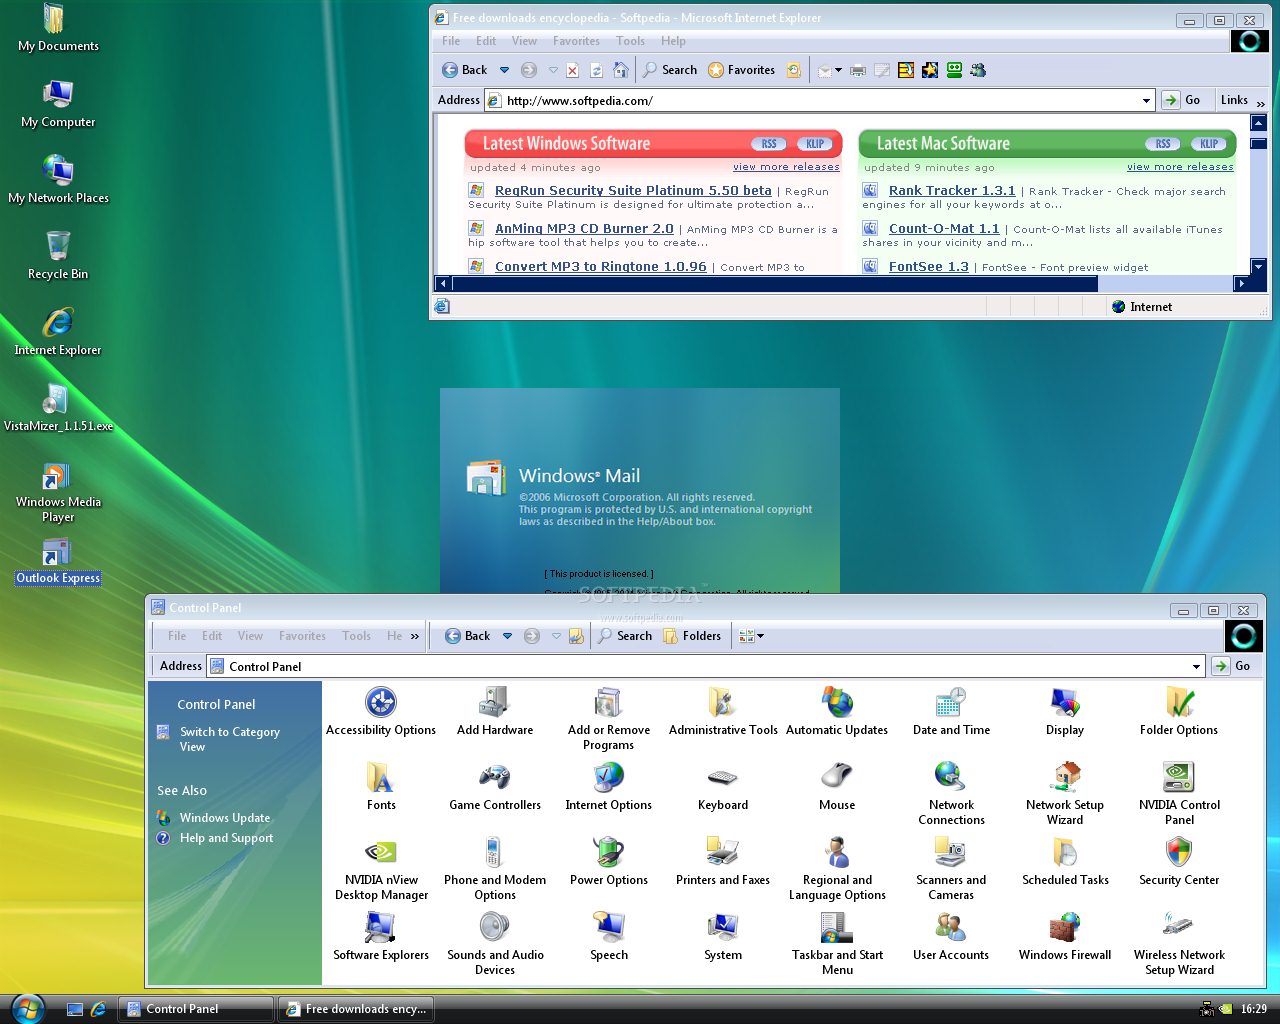Open the Tools menu in Internet Explorer

[630, 41]
